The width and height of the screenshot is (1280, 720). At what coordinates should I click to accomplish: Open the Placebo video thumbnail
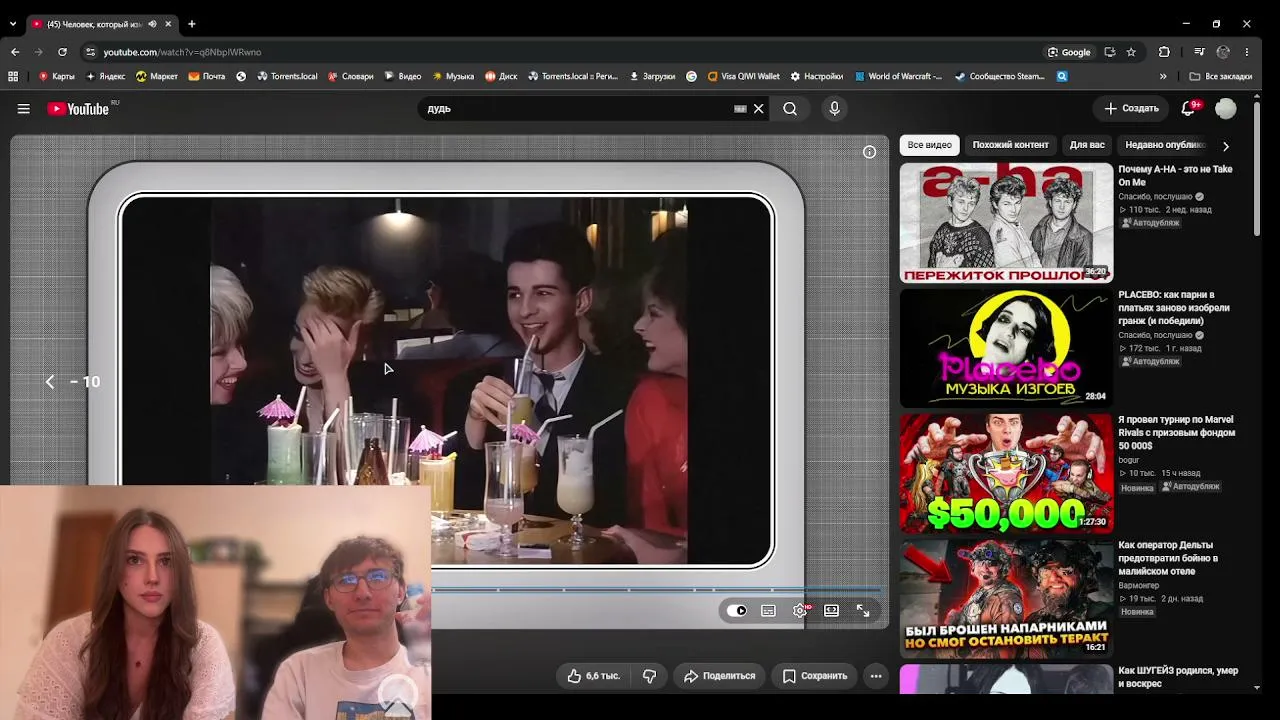1006,348
